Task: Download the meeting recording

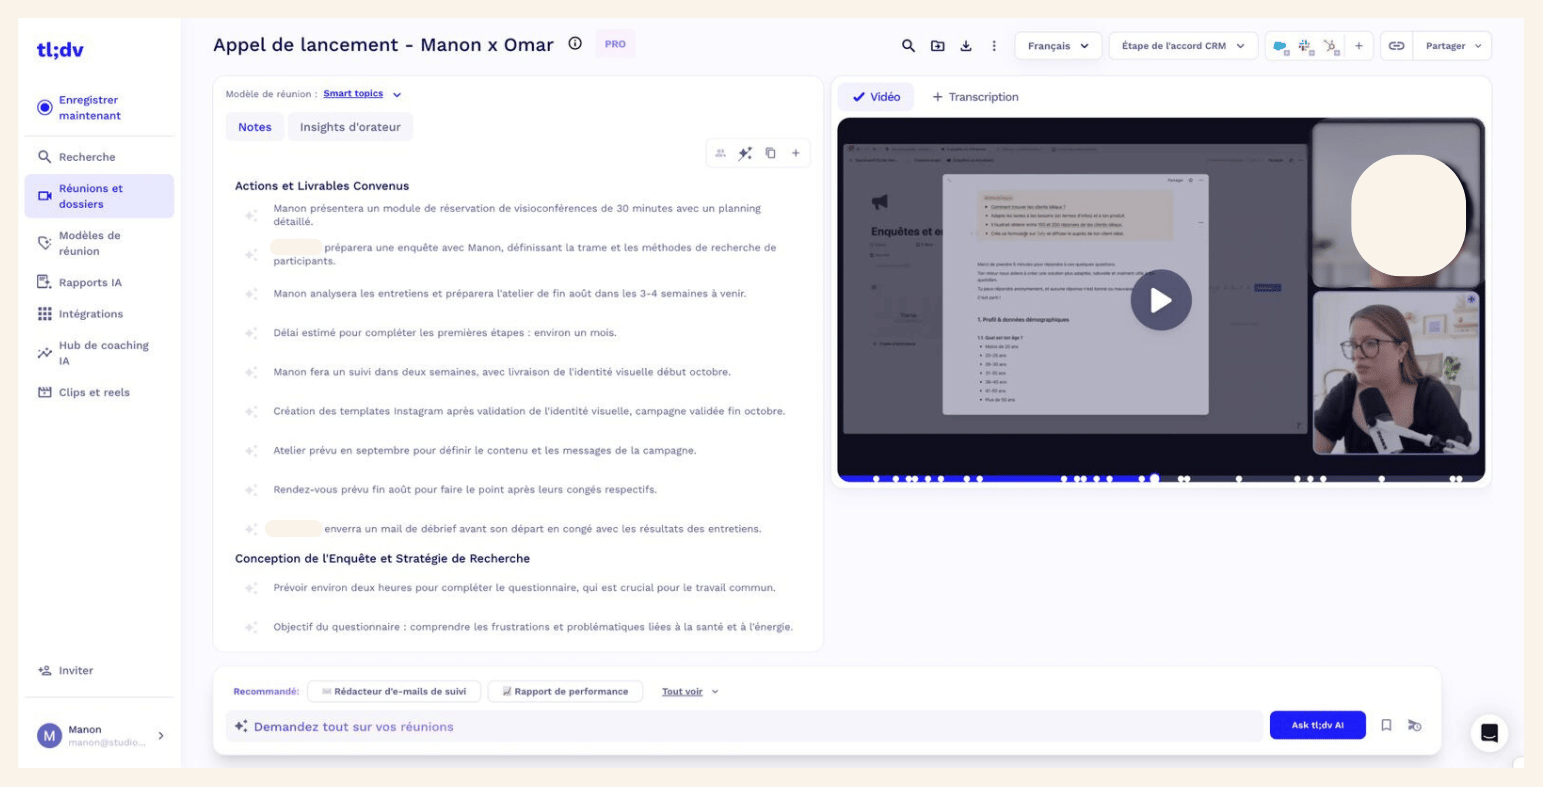Action: (966, 46)
